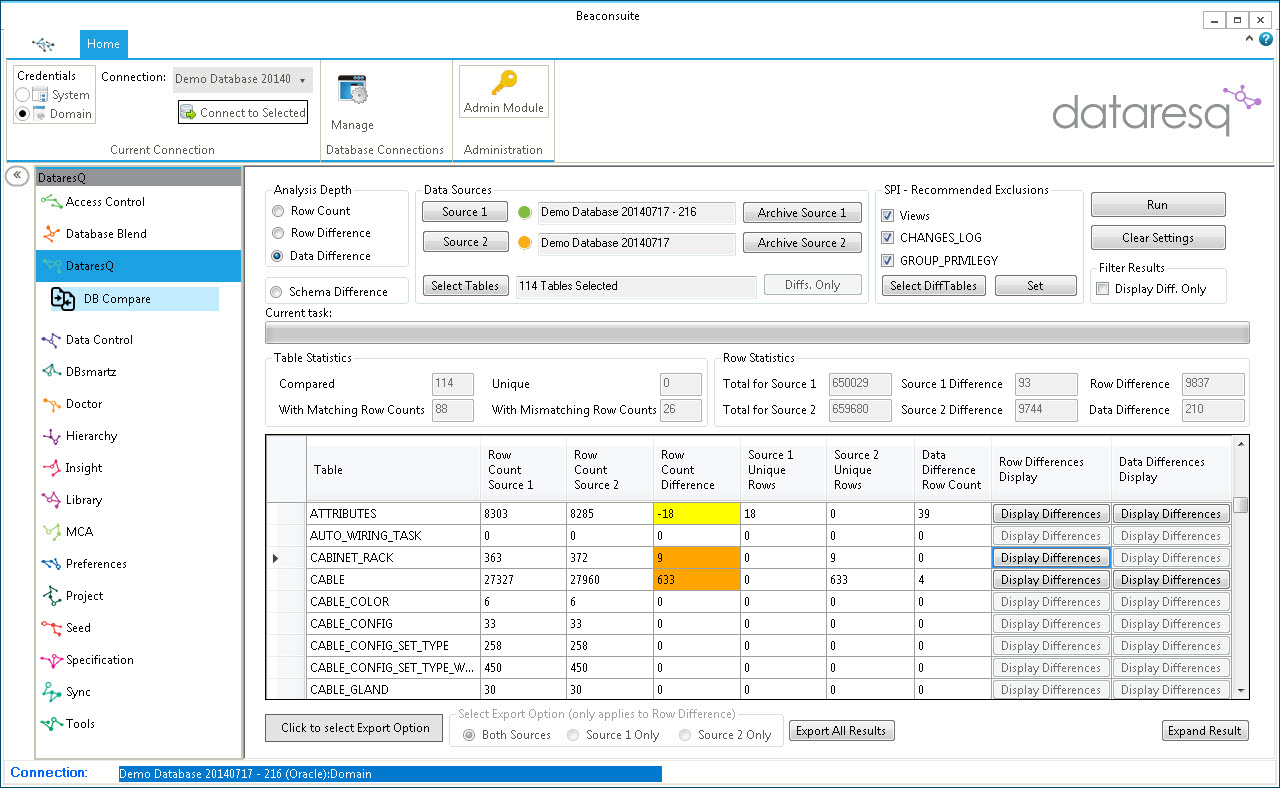Click the MCA sidebar icon
The width and height of the screenshot is (1280, 788).
pos(50,532)
